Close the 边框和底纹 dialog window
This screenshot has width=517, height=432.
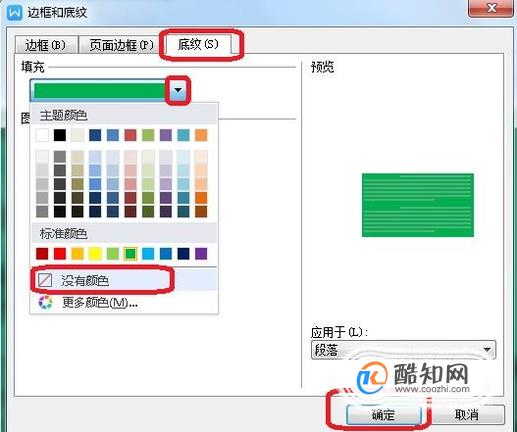[x=491, y=7]
